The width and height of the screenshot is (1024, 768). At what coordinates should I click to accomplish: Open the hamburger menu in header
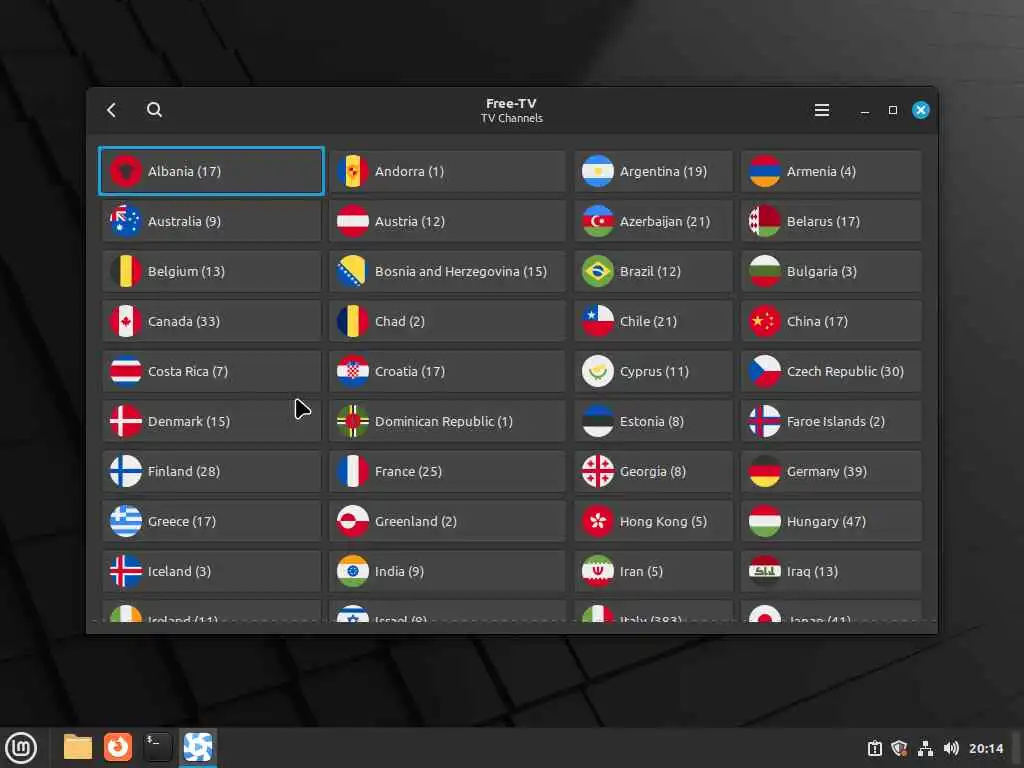click(822, 110)
